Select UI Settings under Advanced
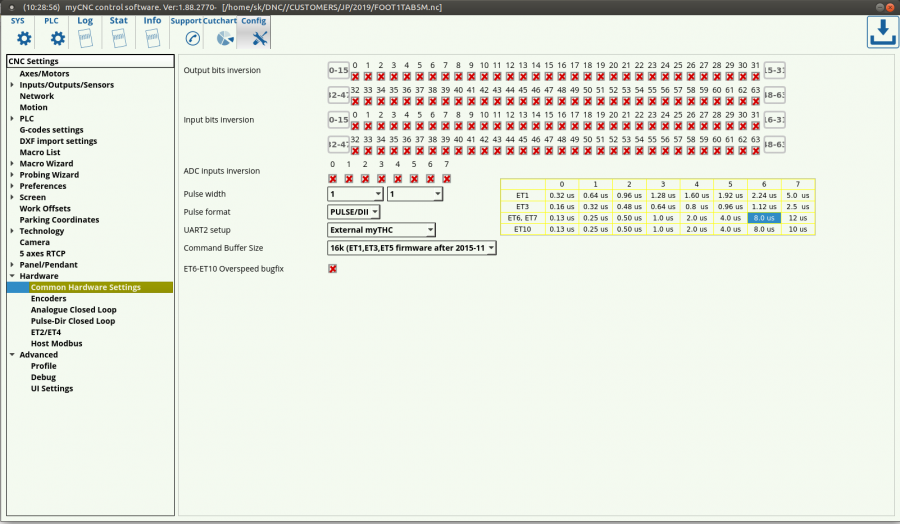The width and height of the screenshot is (900, 524). [x=52, y=389]
